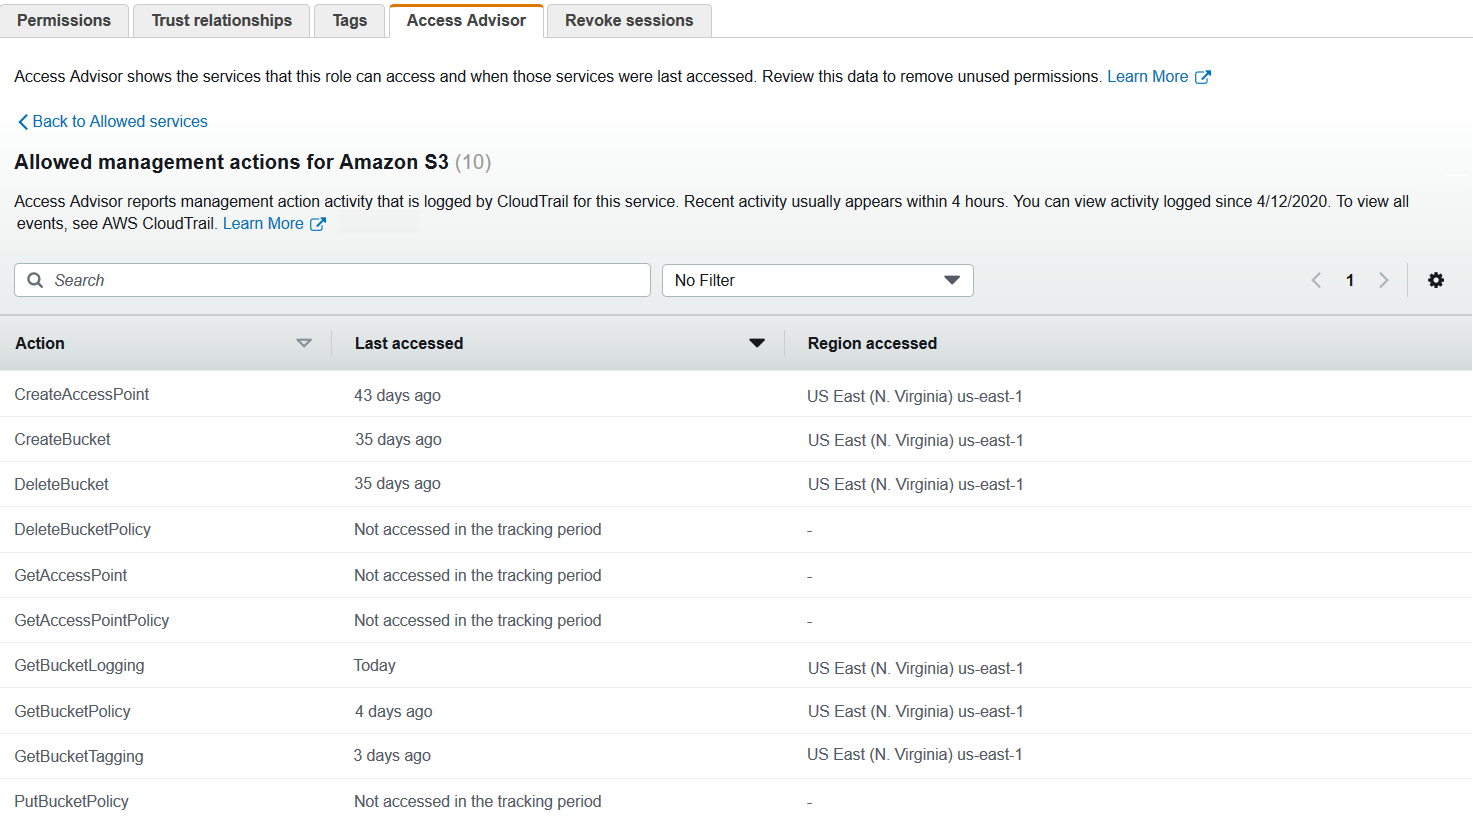Click the back chevron before Back to Allowed services
The width and height of the screenshot is (1473, 825).
(22, 121)
